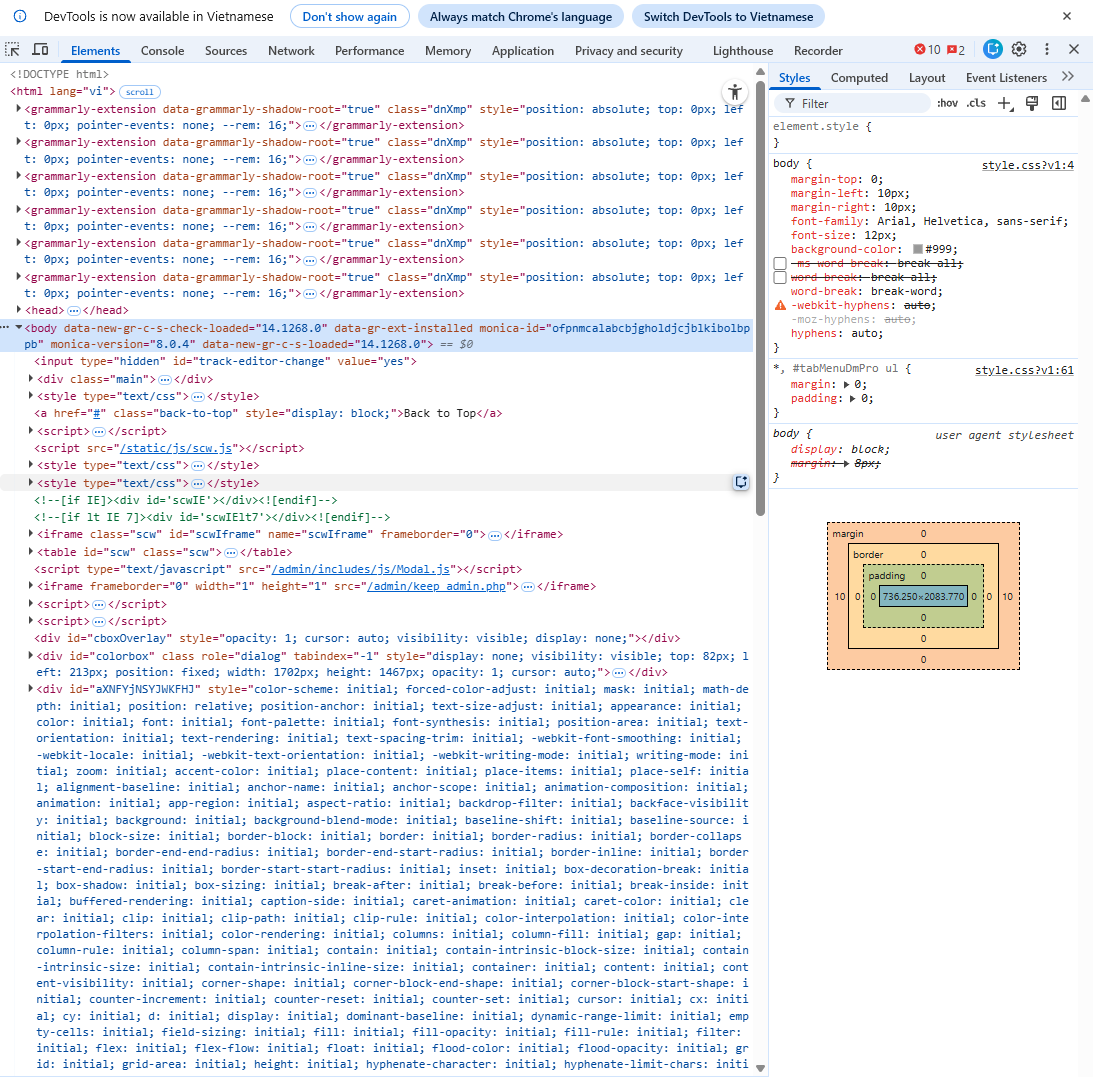The height and width of the screenshot is (1077, 1093).
Task: Toggle the rendering emulations paintbrush icon
Action: coord(1033,103)
